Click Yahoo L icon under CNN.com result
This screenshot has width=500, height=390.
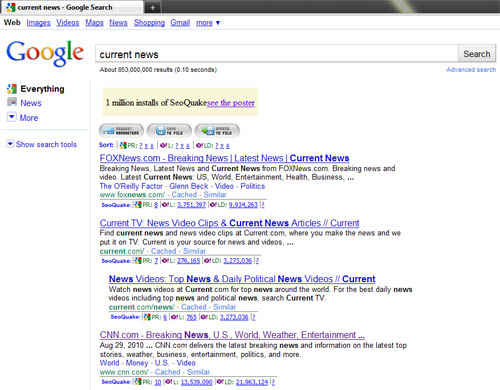pyautogui.click(x=169, y=382)
